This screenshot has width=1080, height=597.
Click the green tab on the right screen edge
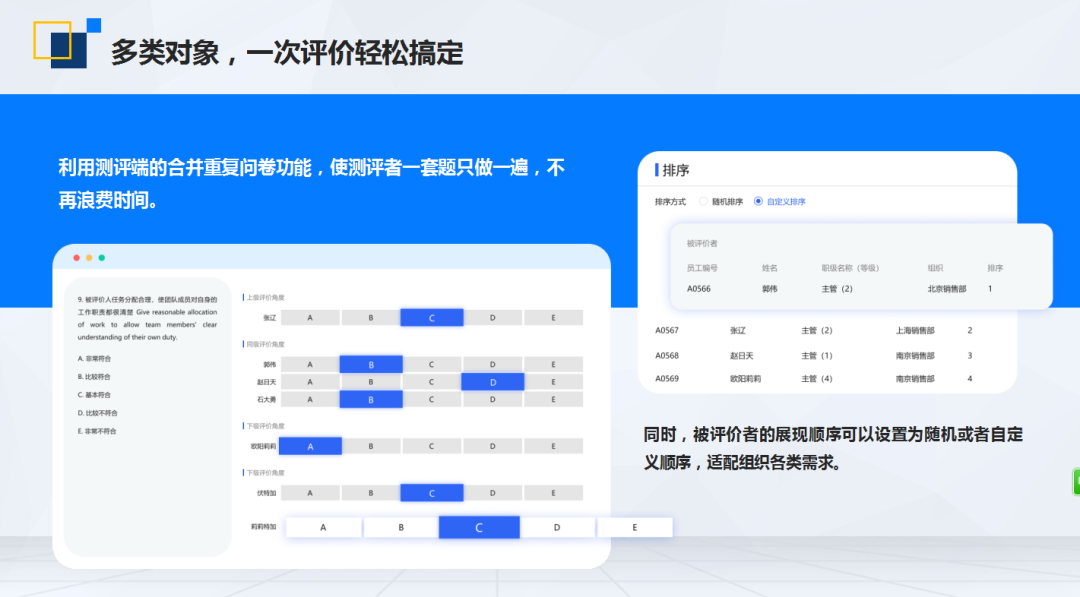pyautogui.click(x=1075, y=482)
